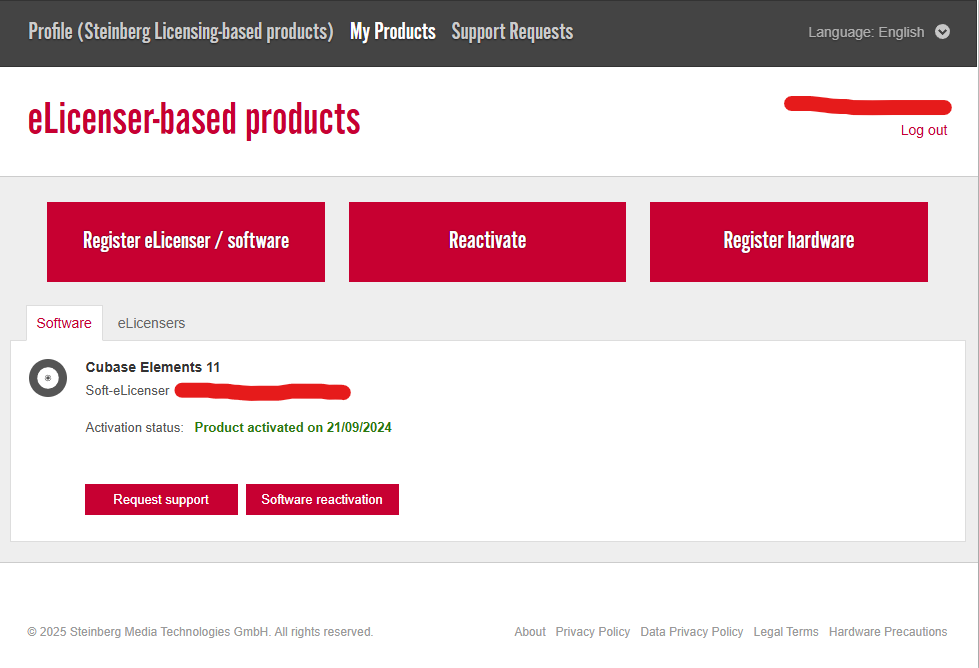Log out of the account
Screen dimensions: 979x668
click(923, 130)
